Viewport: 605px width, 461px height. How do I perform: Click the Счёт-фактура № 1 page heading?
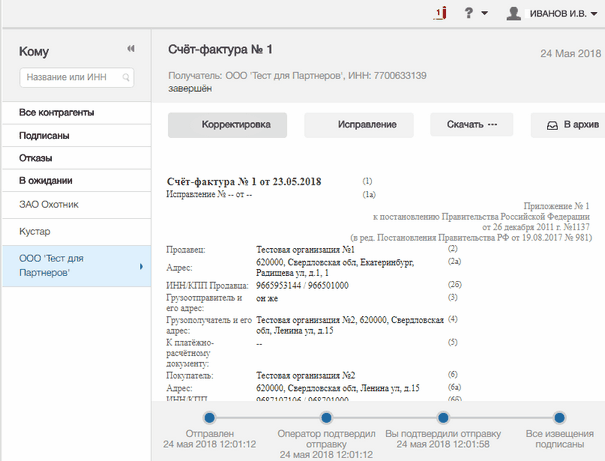tap(220, 49)
